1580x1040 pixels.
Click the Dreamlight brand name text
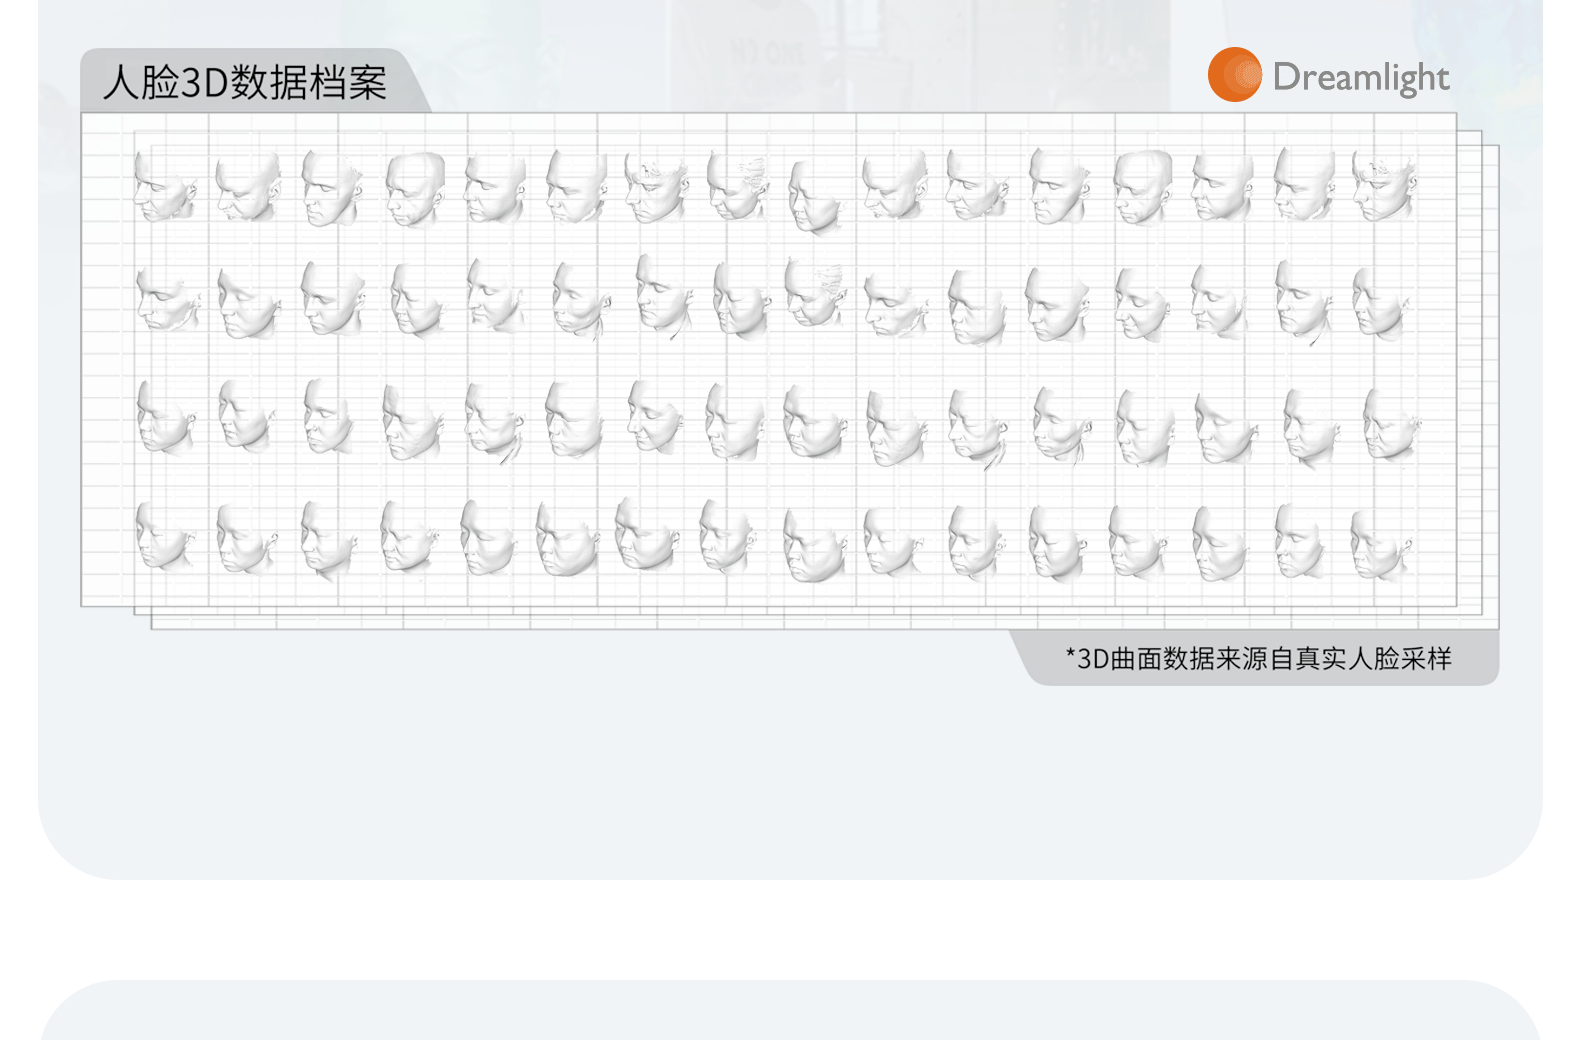click(1361, 77)
